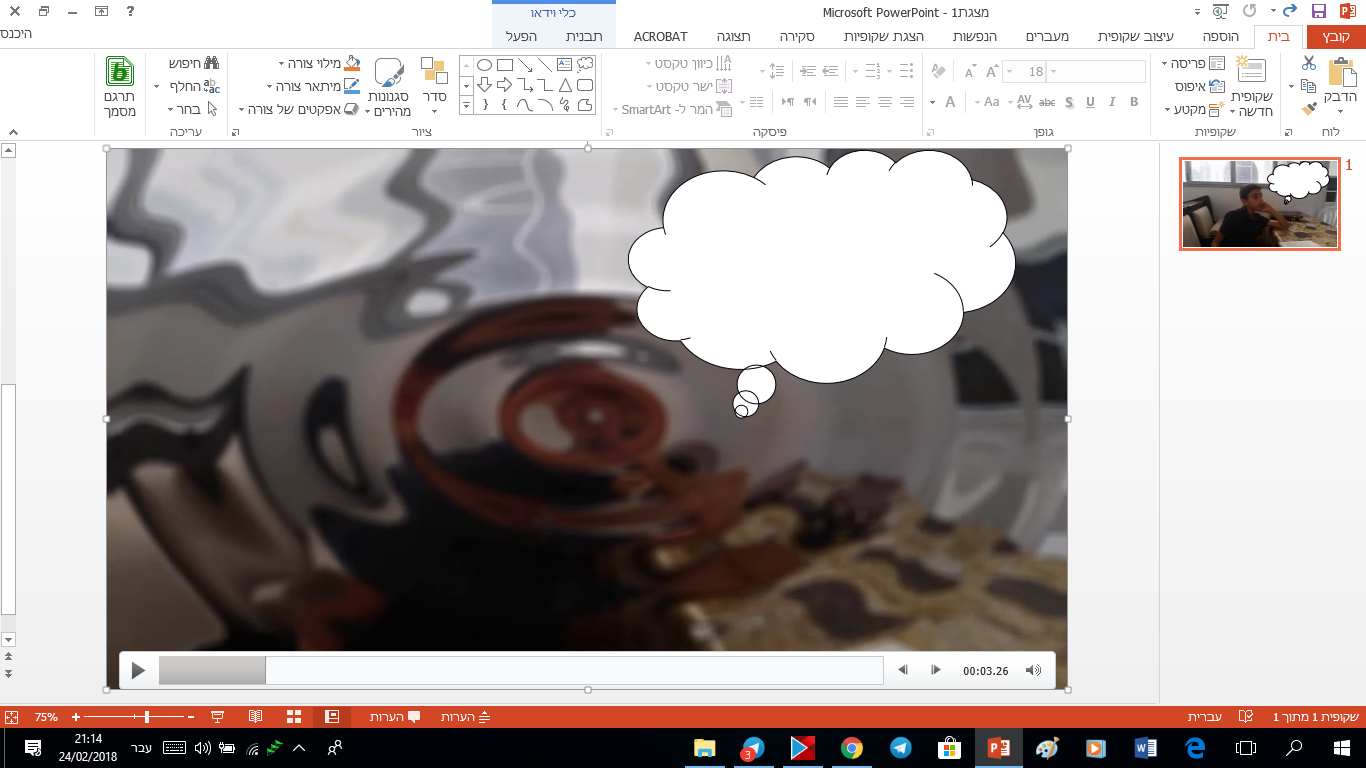Click the Find (חיפוש) binoculars button
This screenshot has height=768, width=1366.
[x=193, y=63]
